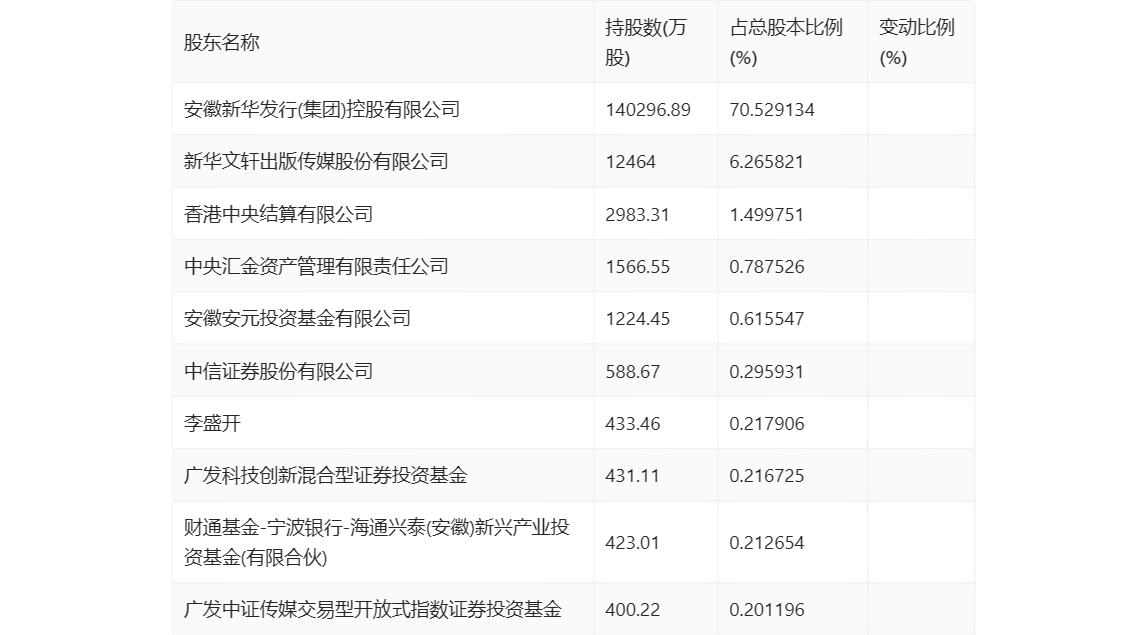Screen dimensions: 1148x635
Task: Click percentage value 1.499751
Action: [x=767, y=215]
